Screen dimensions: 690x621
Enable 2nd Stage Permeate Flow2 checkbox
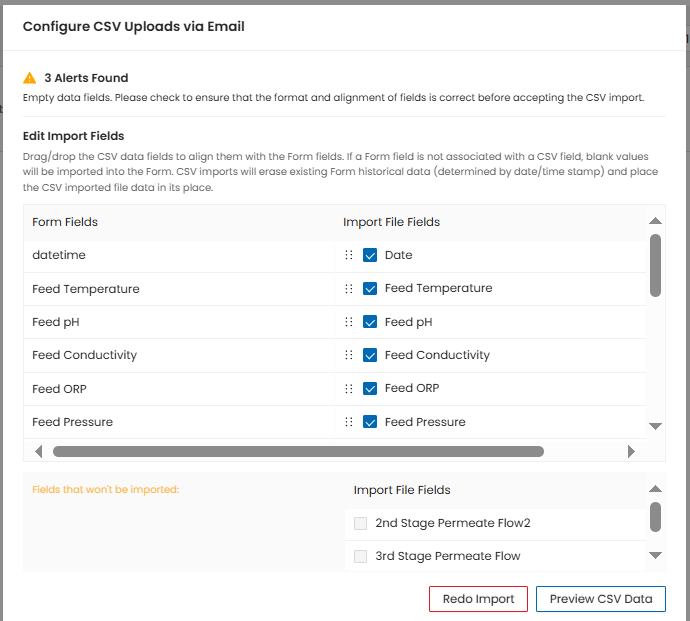click(x=360, y=523)
